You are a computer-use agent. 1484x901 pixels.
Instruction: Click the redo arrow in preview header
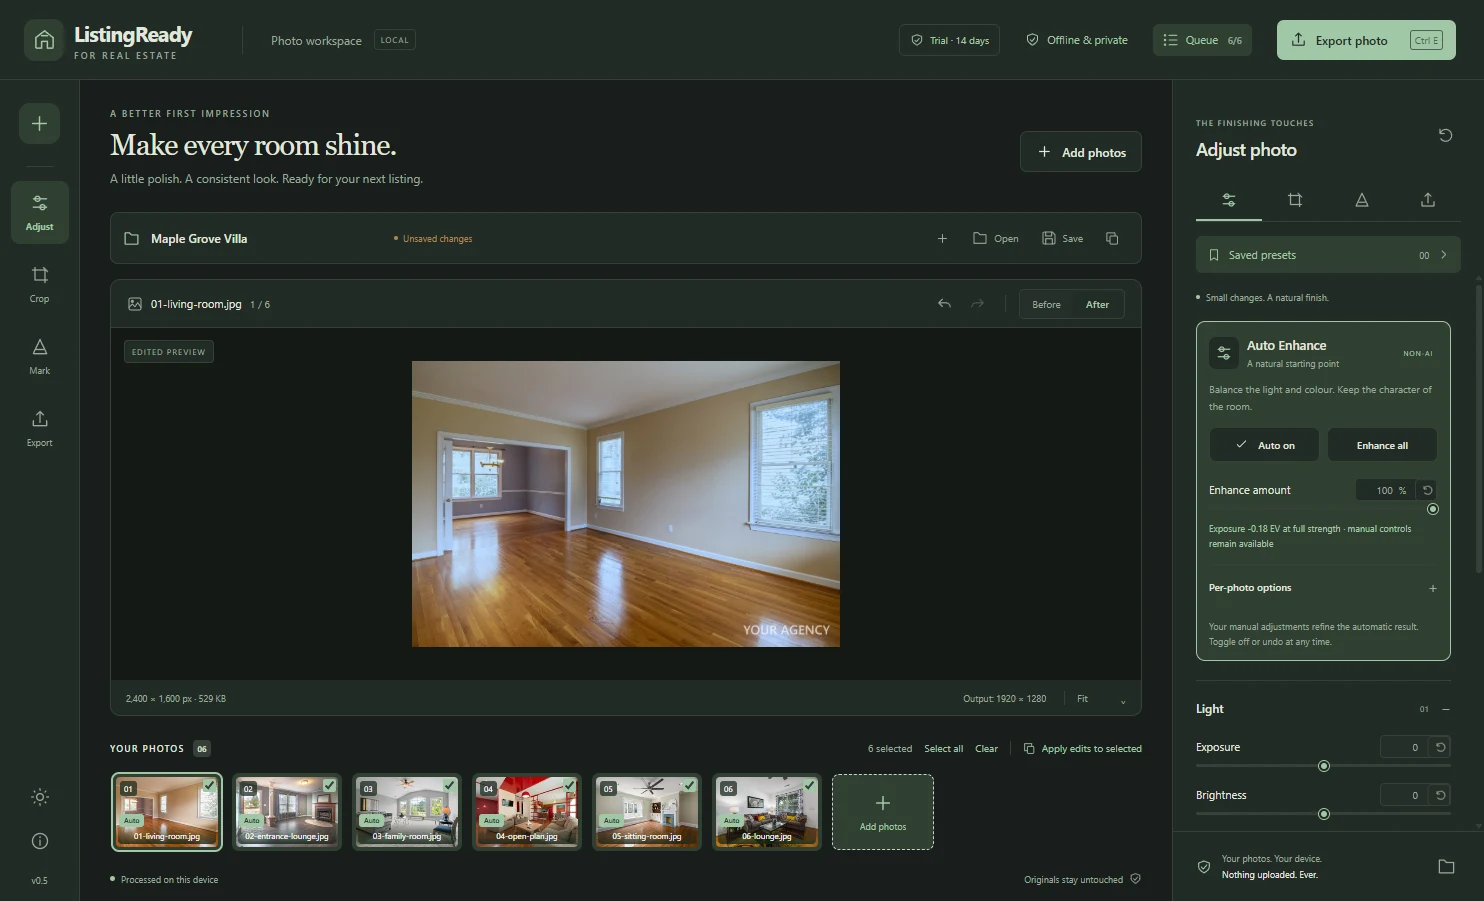coord(977,304)
